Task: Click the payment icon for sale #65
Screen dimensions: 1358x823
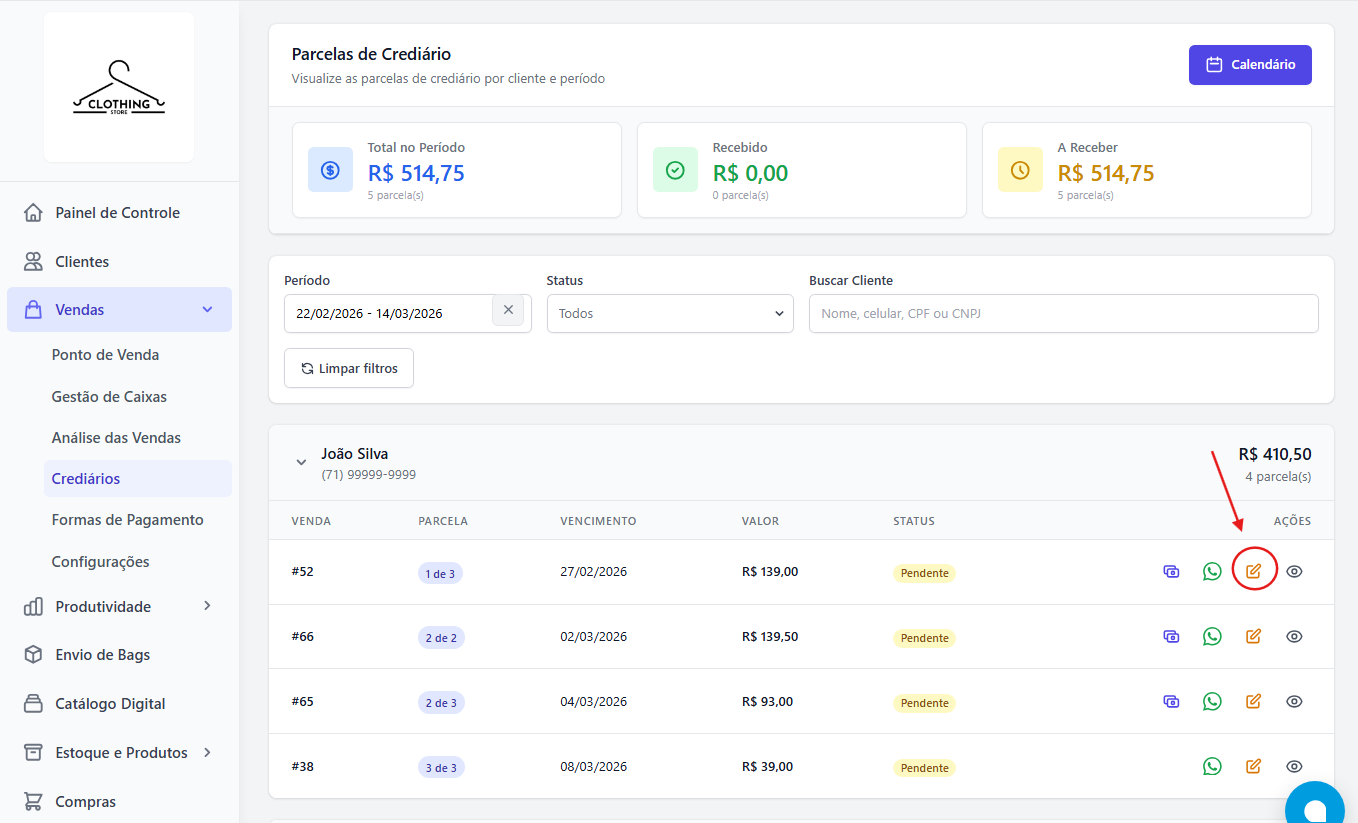Action: (1171, 702)
